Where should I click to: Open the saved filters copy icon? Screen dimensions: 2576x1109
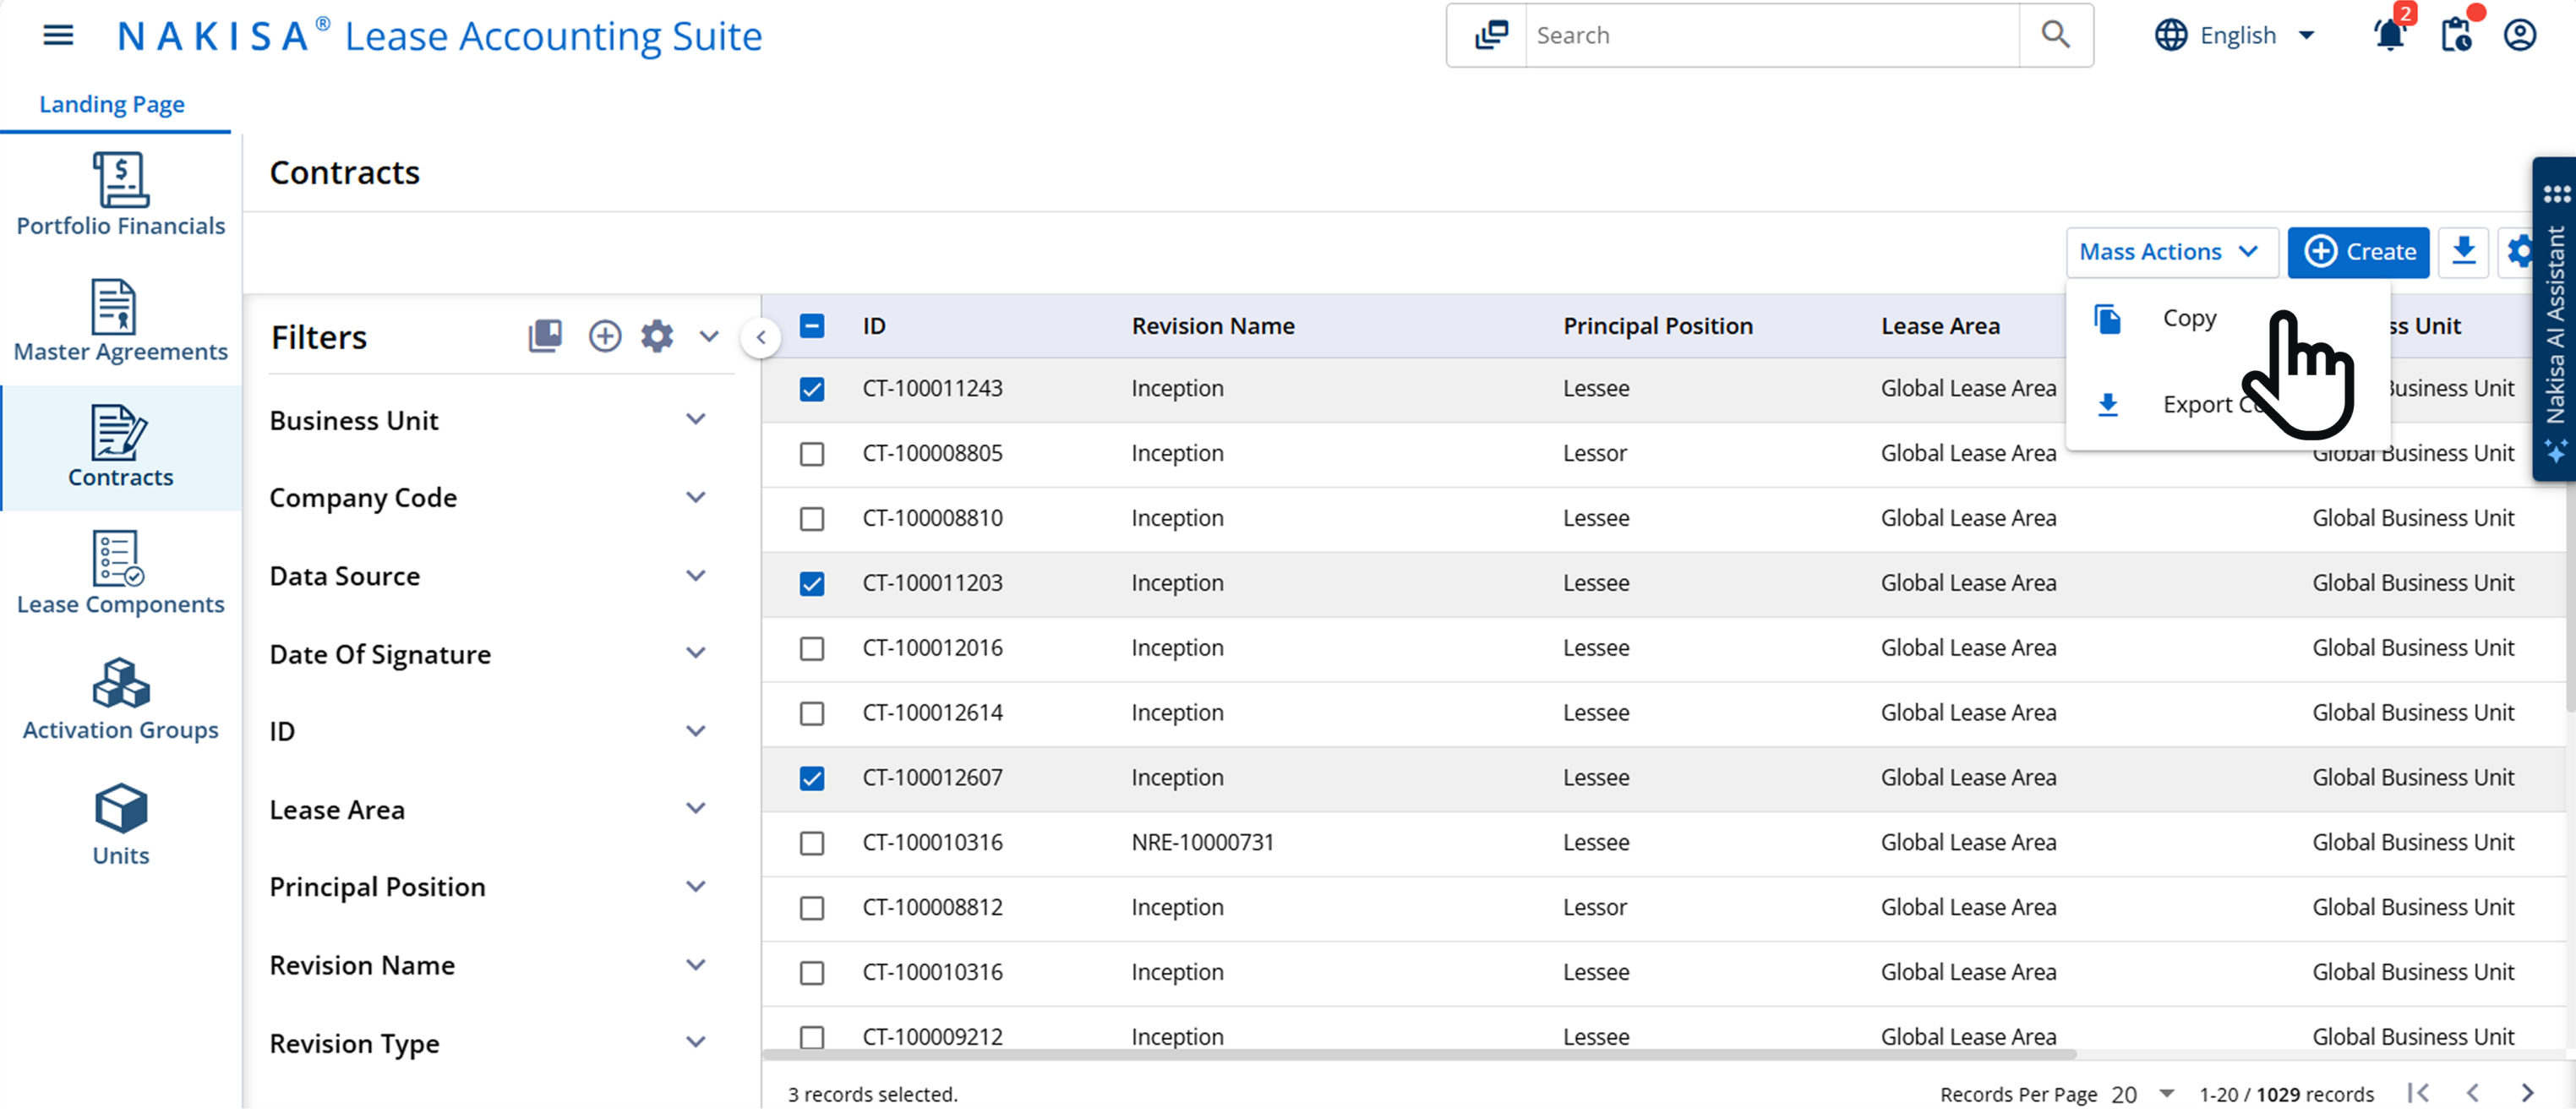[545, 336]
